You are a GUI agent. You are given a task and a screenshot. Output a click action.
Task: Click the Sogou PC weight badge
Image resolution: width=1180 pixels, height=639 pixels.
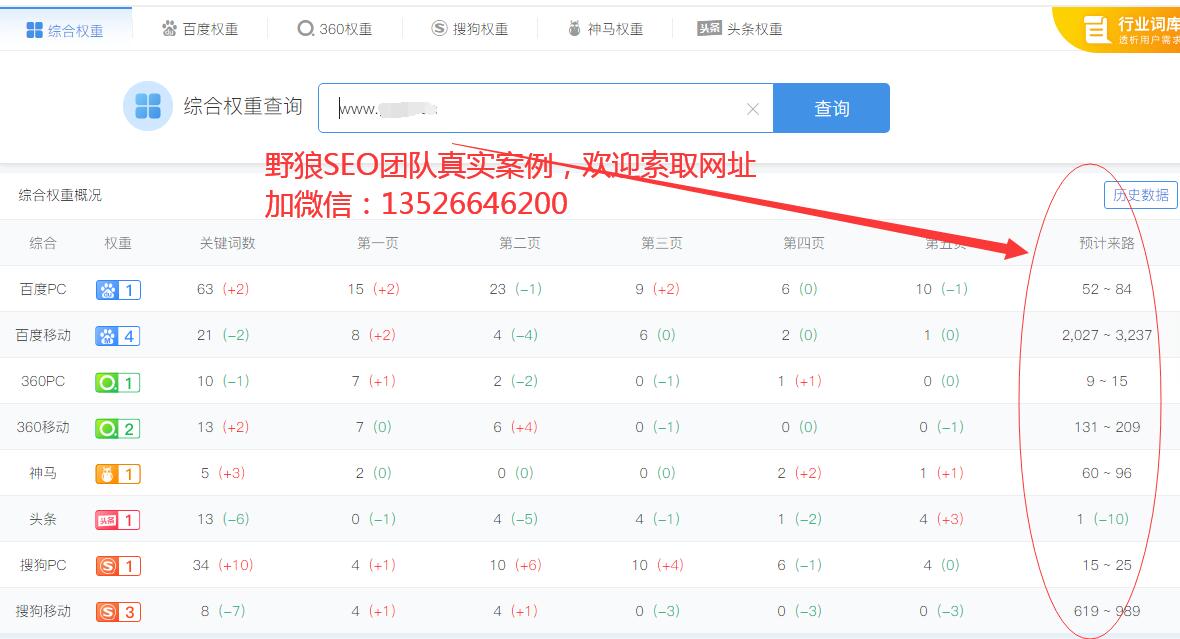point(118,566)
